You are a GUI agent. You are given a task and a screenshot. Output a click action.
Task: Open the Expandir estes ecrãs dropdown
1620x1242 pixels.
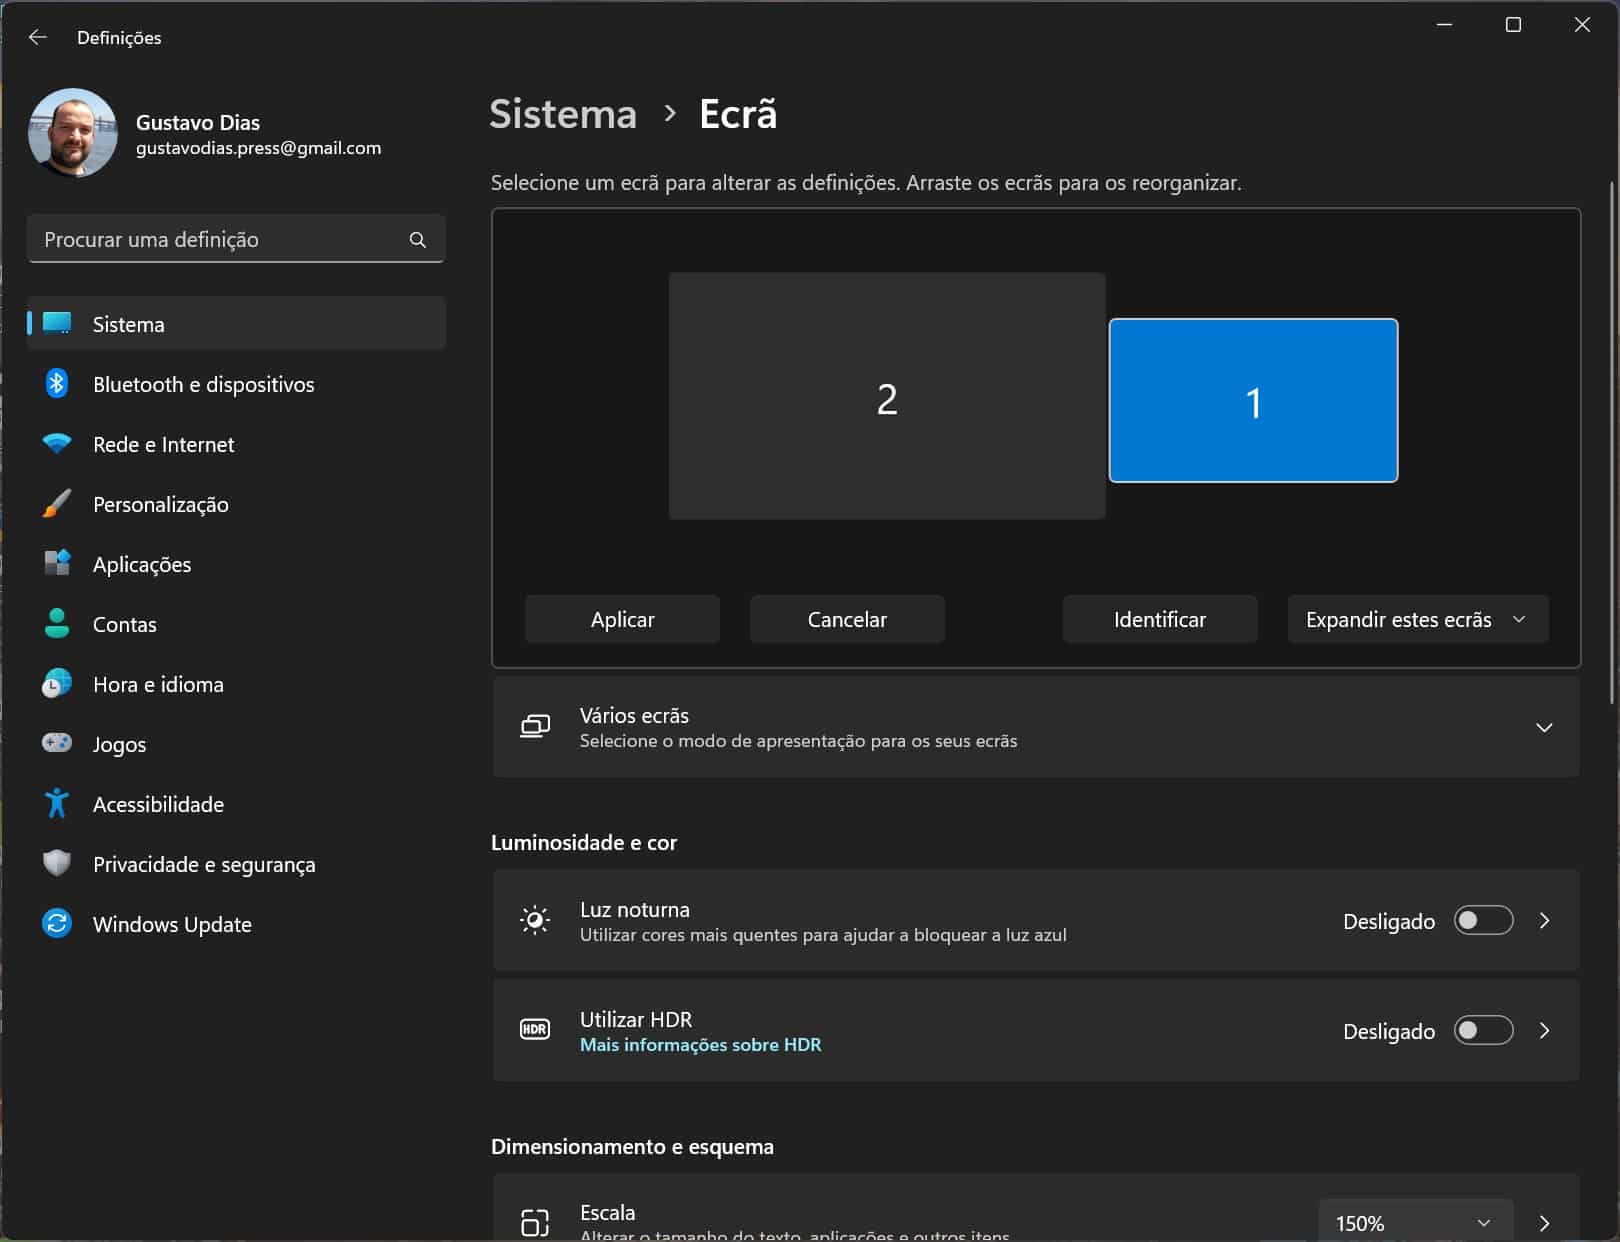coord(1417,620)
